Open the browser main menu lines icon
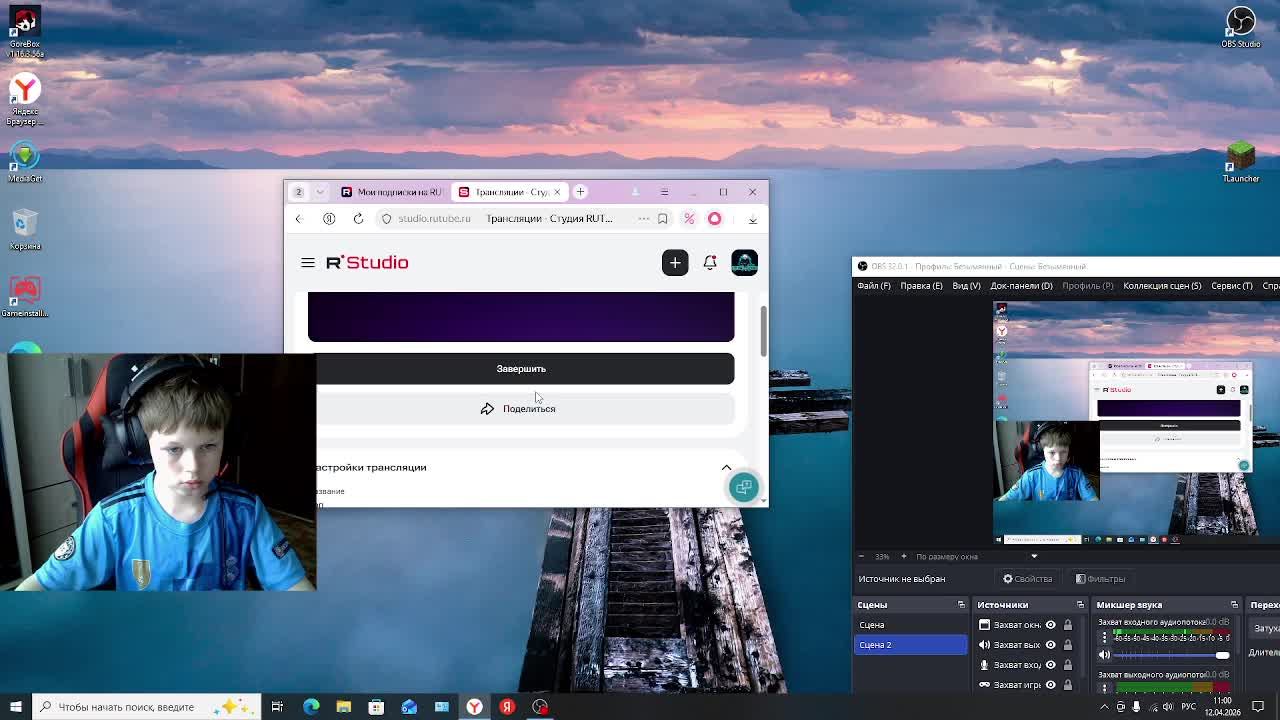The image size is (1280, 720). (664, 191)
